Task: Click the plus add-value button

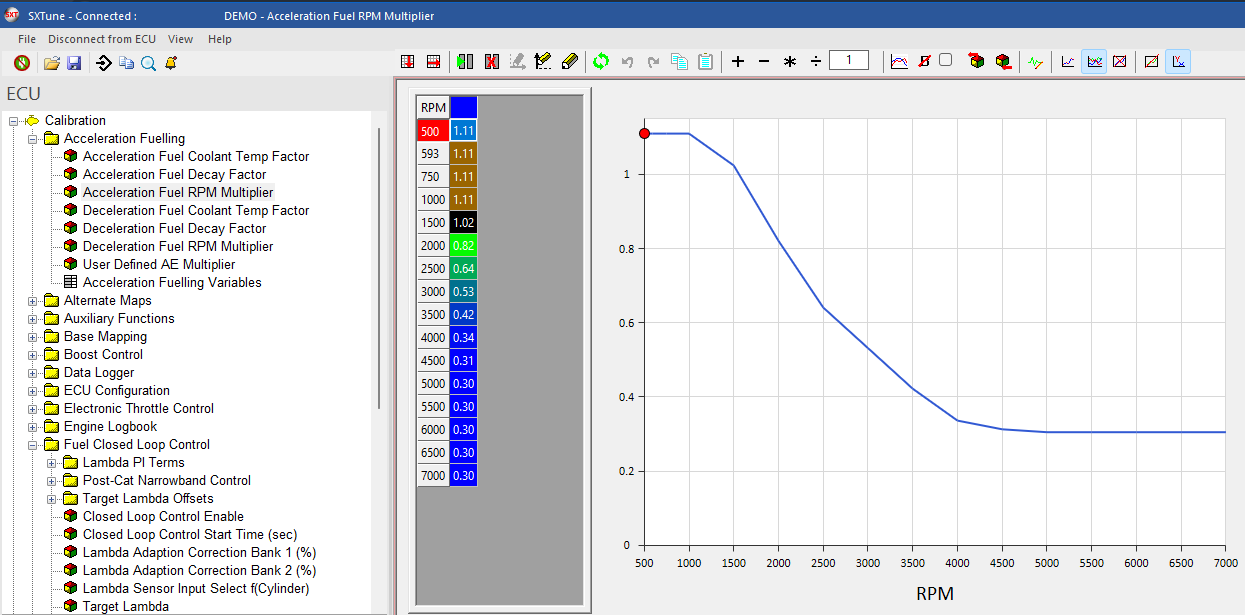Action: (738, 61)
